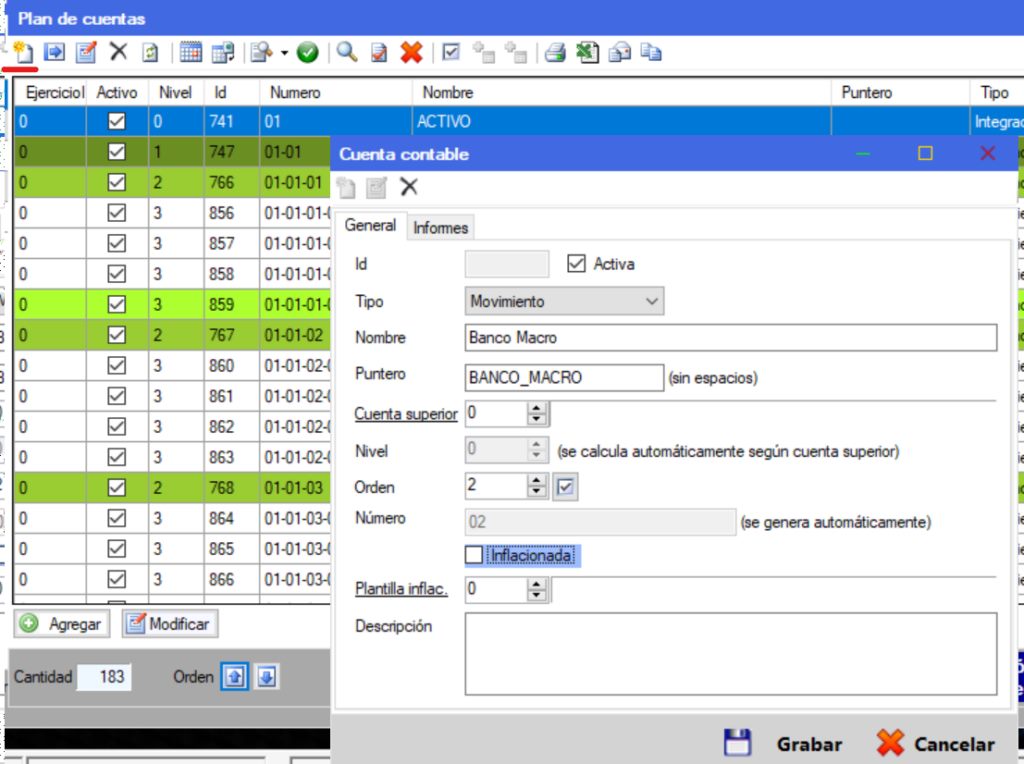The height and width of the screenshot is (764, 1024).
Task: Toggle the Activo checkbox for Id 767
Action: click(117, 335)
